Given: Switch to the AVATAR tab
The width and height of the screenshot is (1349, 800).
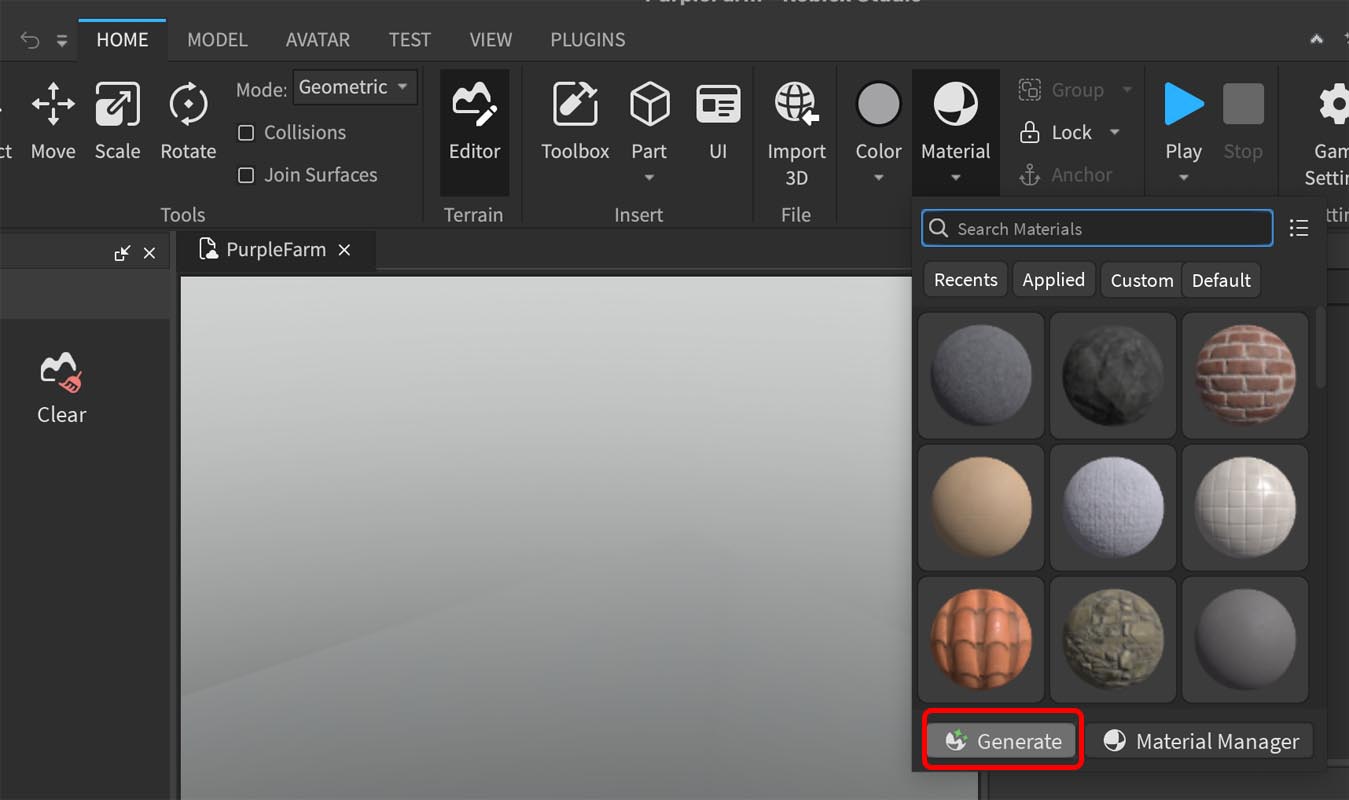Looking at the screenshot, I should click(318, 40).
